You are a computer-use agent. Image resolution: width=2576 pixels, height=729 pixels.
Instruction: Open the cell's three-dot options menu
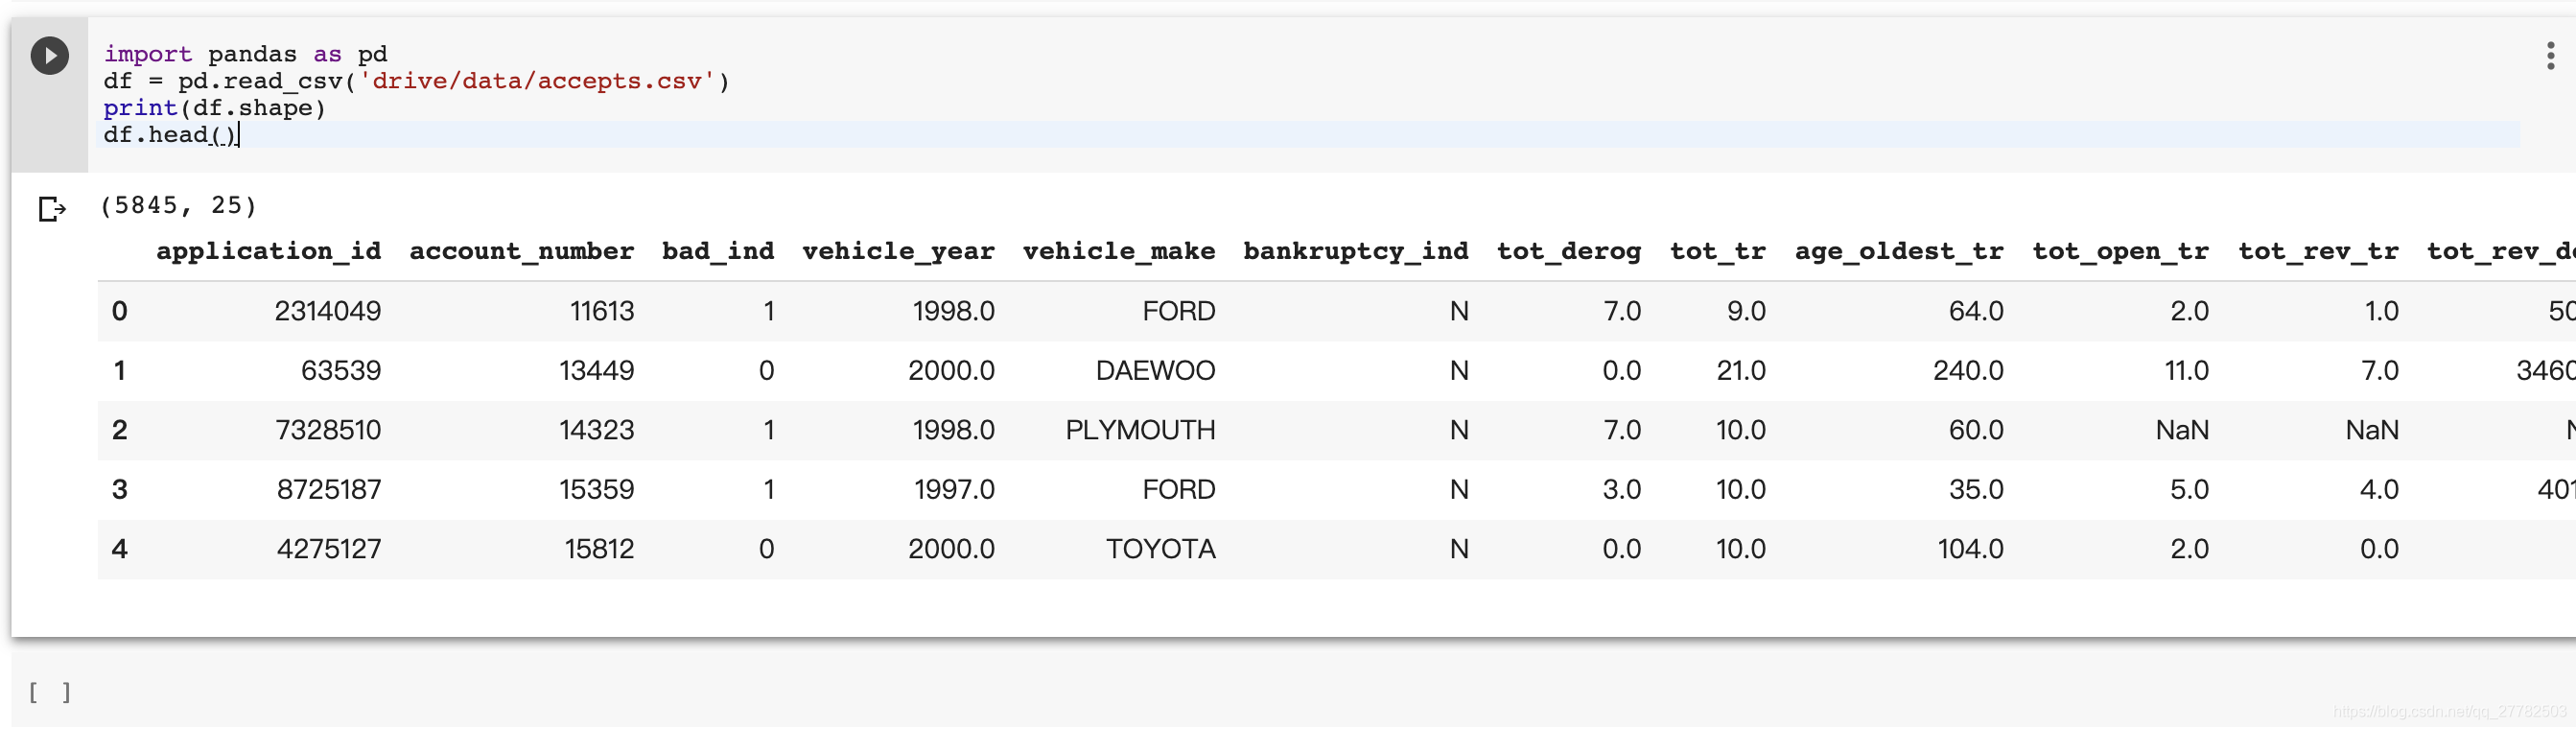tap(2550, 55)
